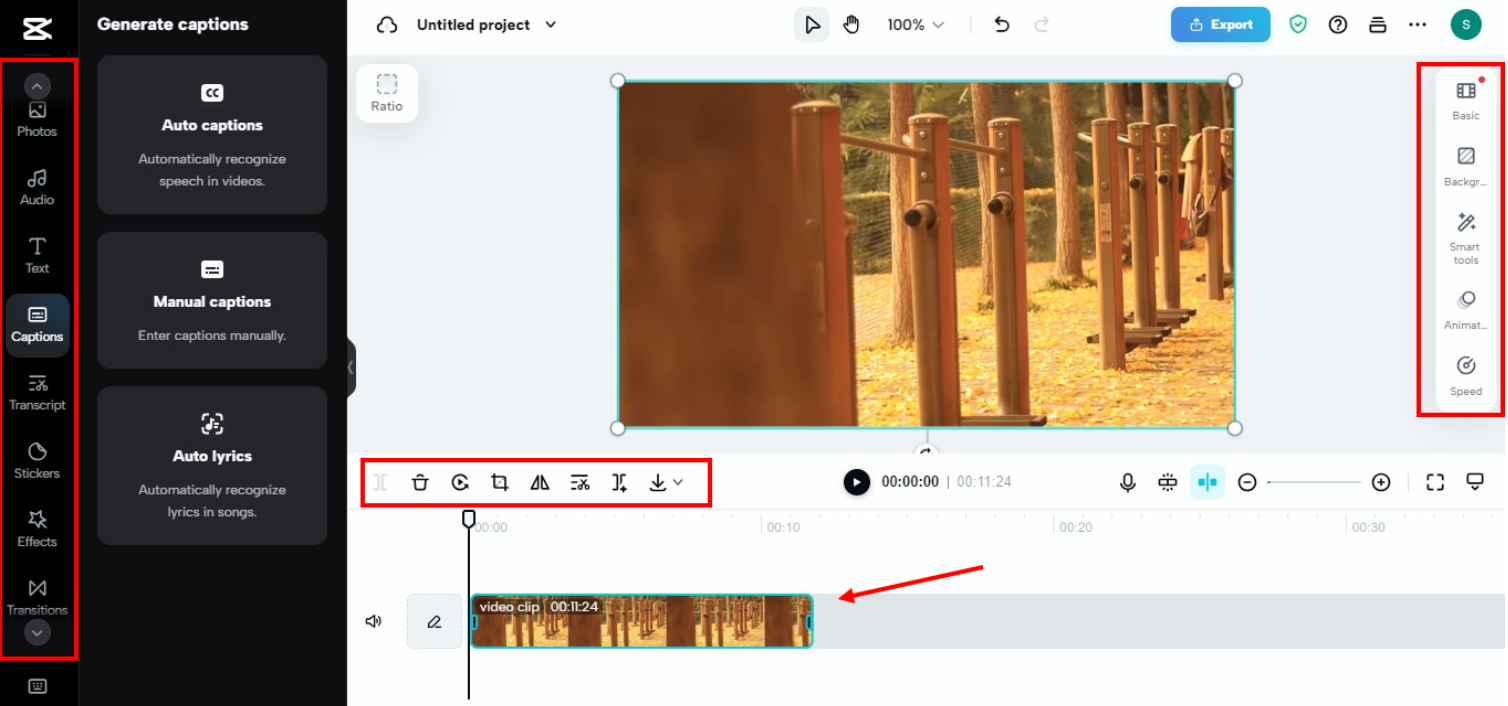The image size is (1508, 706).
Task: Toggle the timeline magnet snapping icon
Action: [1168, 483]
